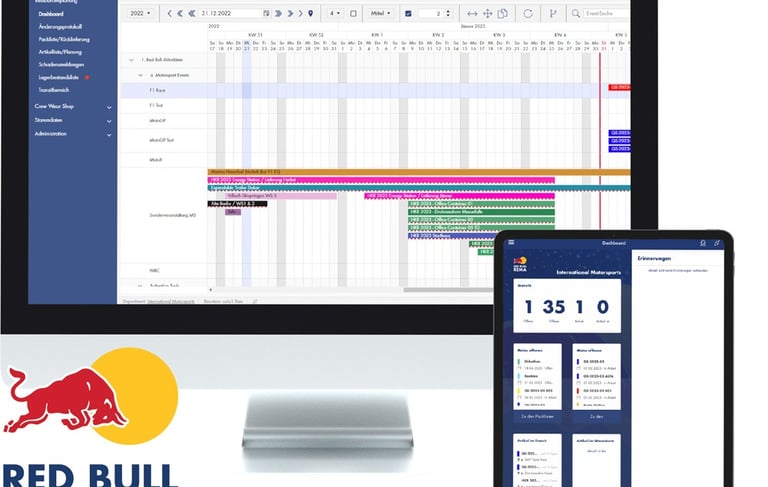Click the number field showing 2
768x487 pixels.
(x=431, y=14)
